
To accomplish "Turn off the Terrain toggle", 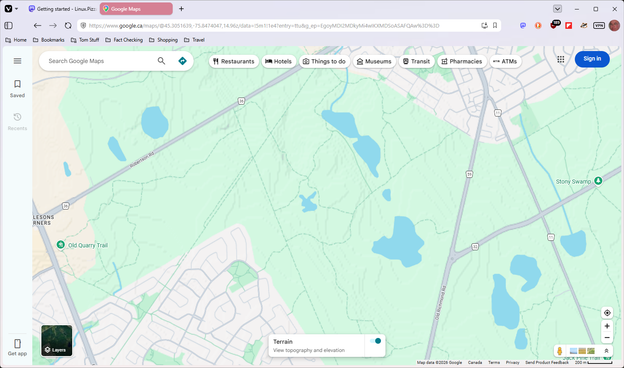I will (375, 341).
